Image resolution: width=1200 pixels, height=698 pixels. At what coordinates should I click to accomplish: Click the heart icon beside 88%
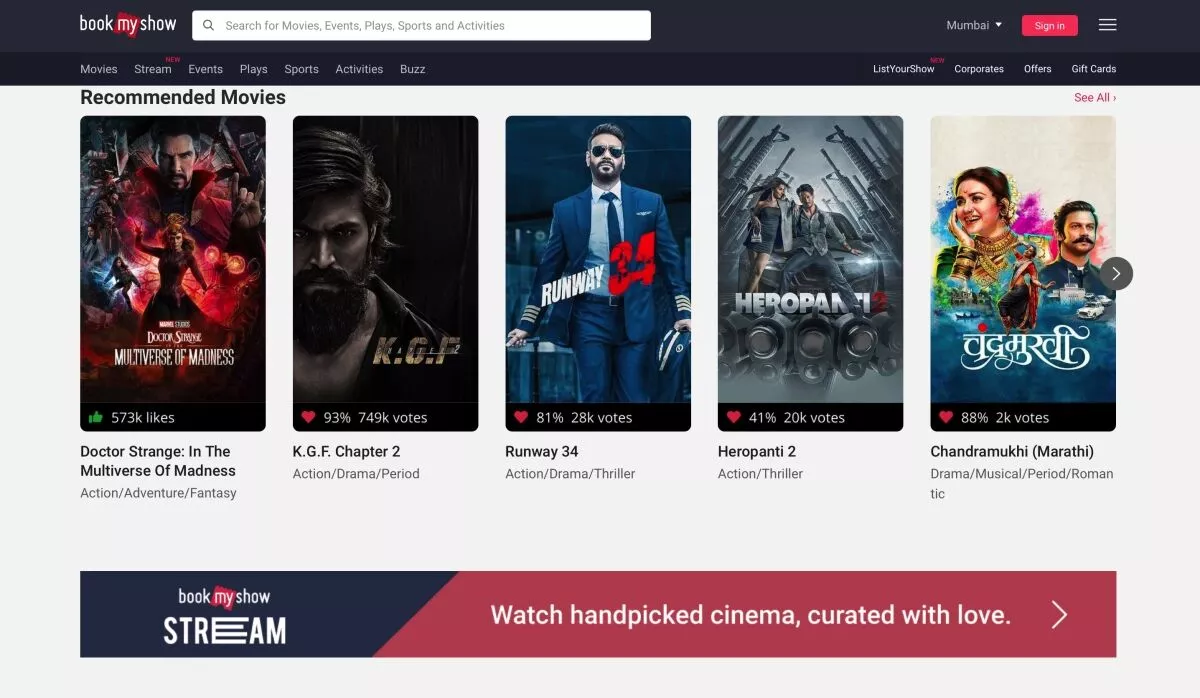946,417
